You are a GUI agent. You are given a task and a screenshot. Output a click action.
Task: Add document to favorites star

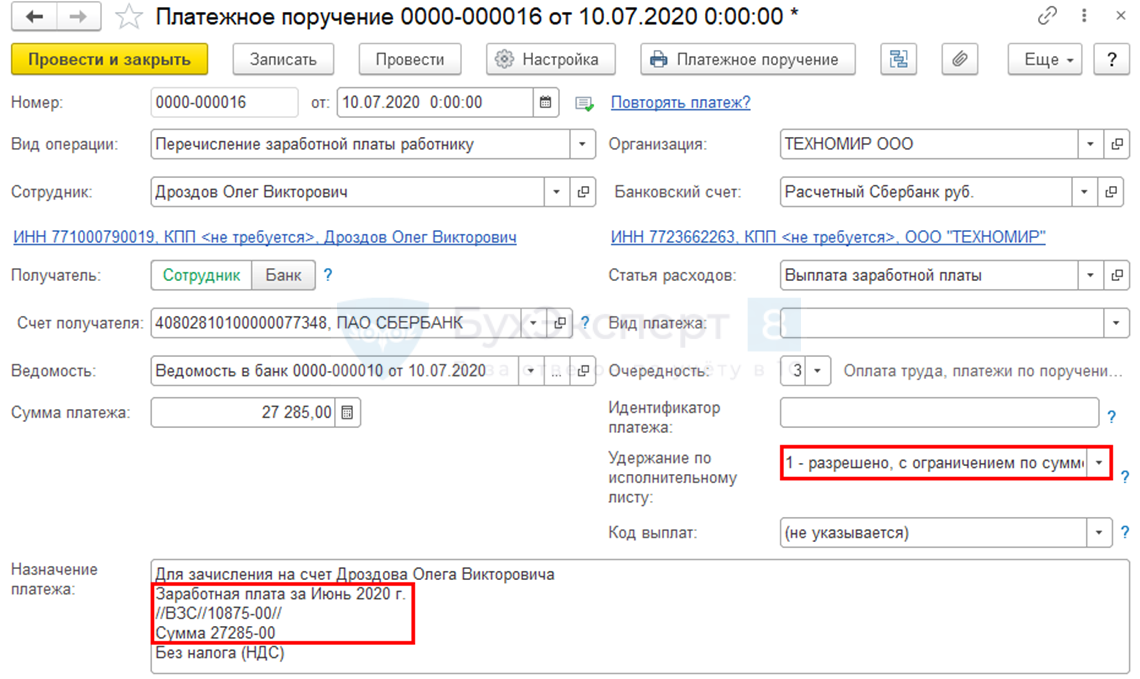point(129,17)
